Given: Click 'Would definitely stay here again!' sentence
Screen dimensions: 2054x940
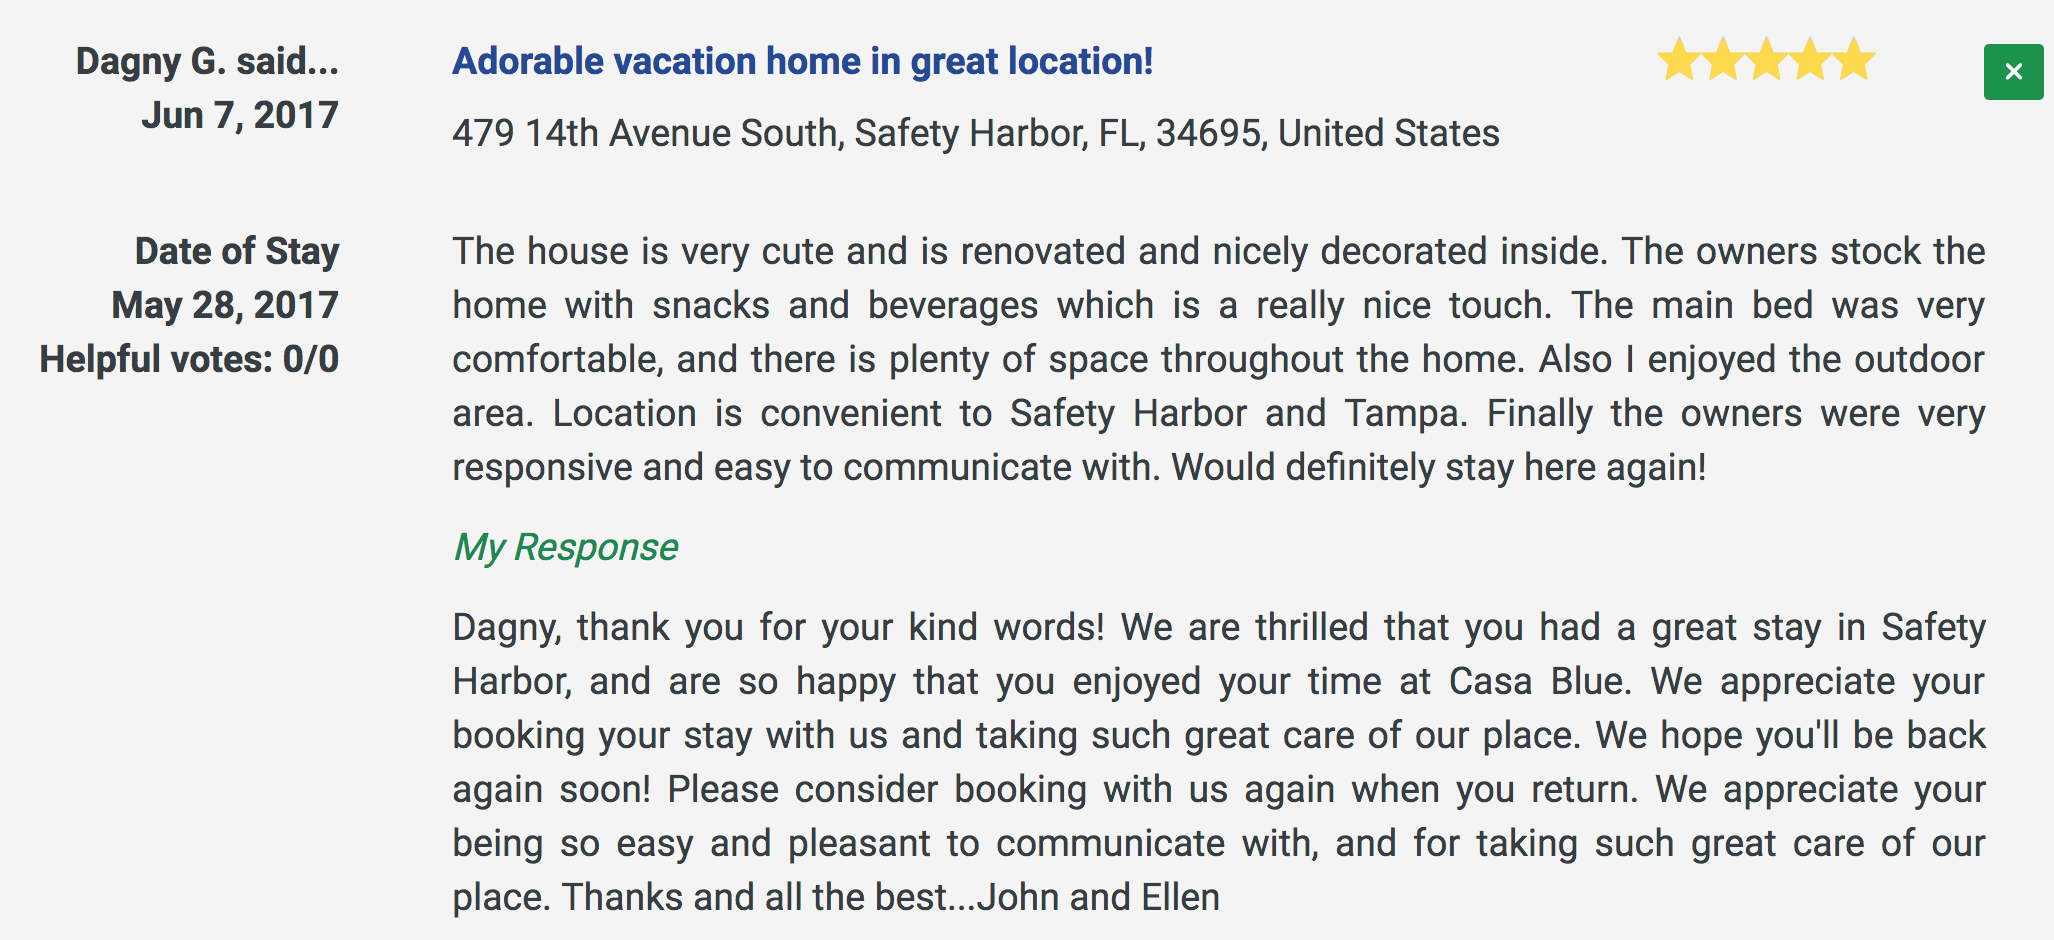Looking at the screenshot, I should pos(1439,467).
